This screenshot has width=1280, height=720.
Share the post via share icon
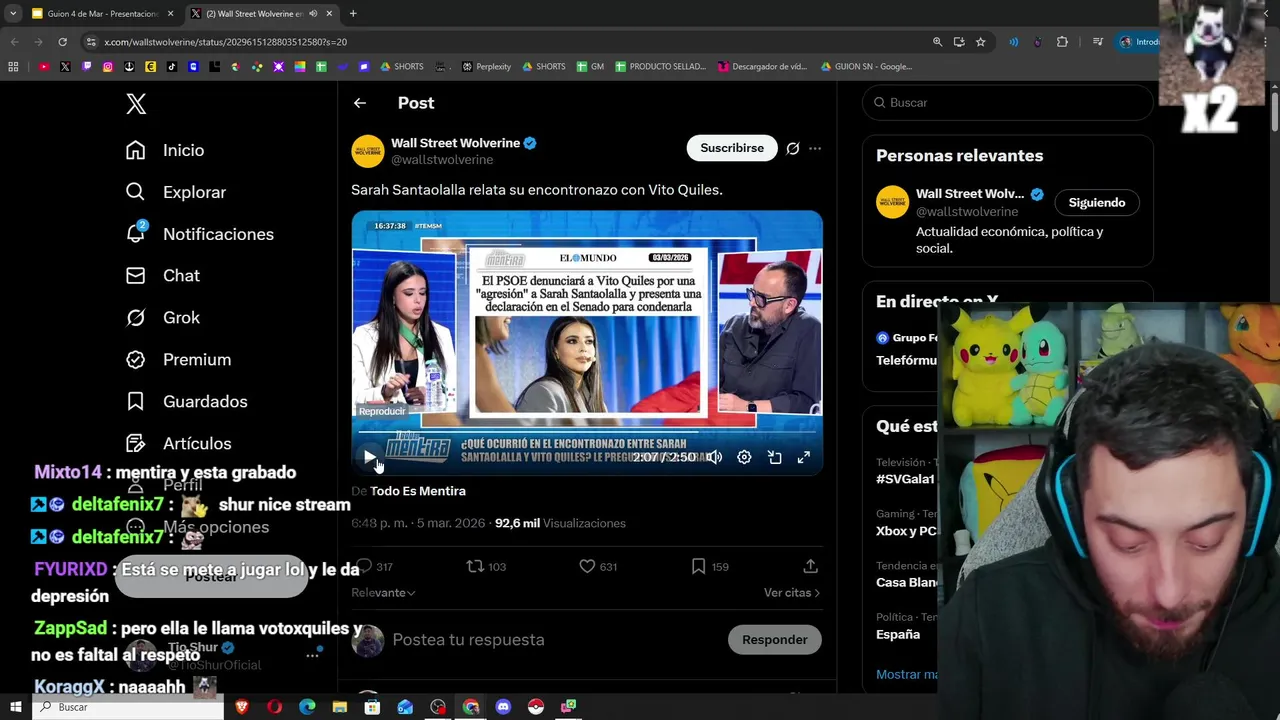coord(811,566)
